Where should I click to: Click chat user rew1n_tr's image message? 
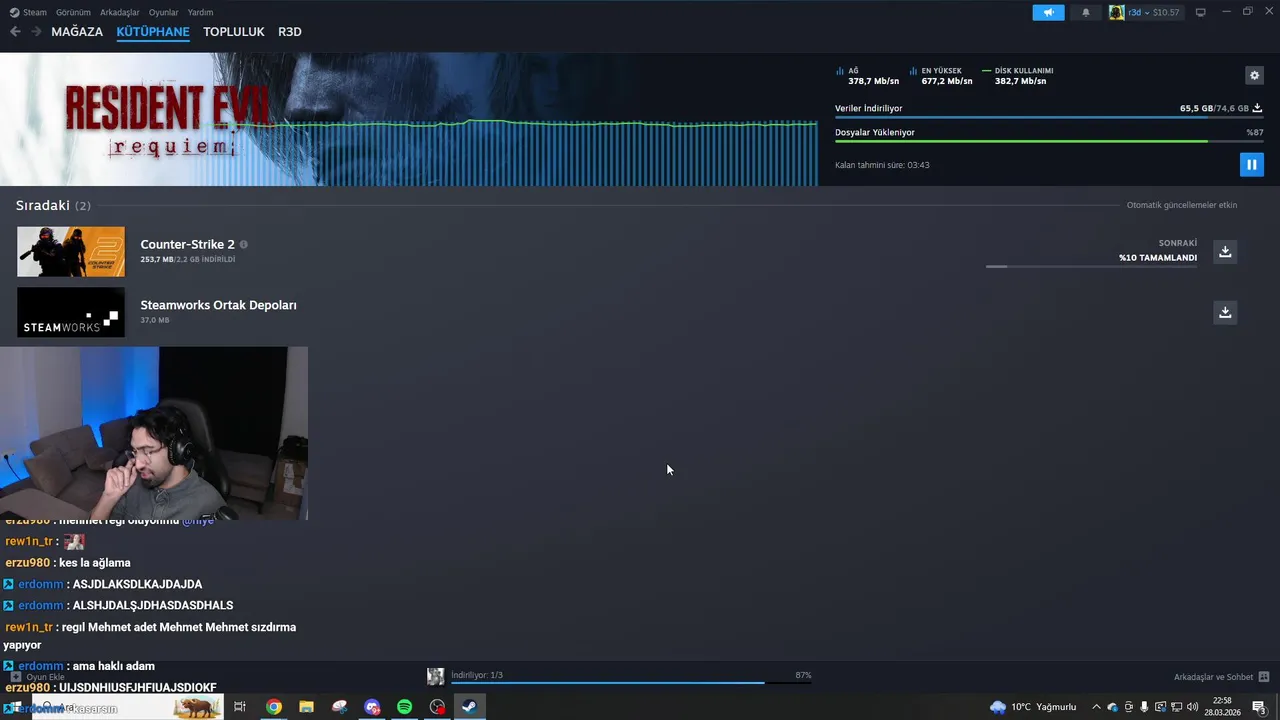74,541
